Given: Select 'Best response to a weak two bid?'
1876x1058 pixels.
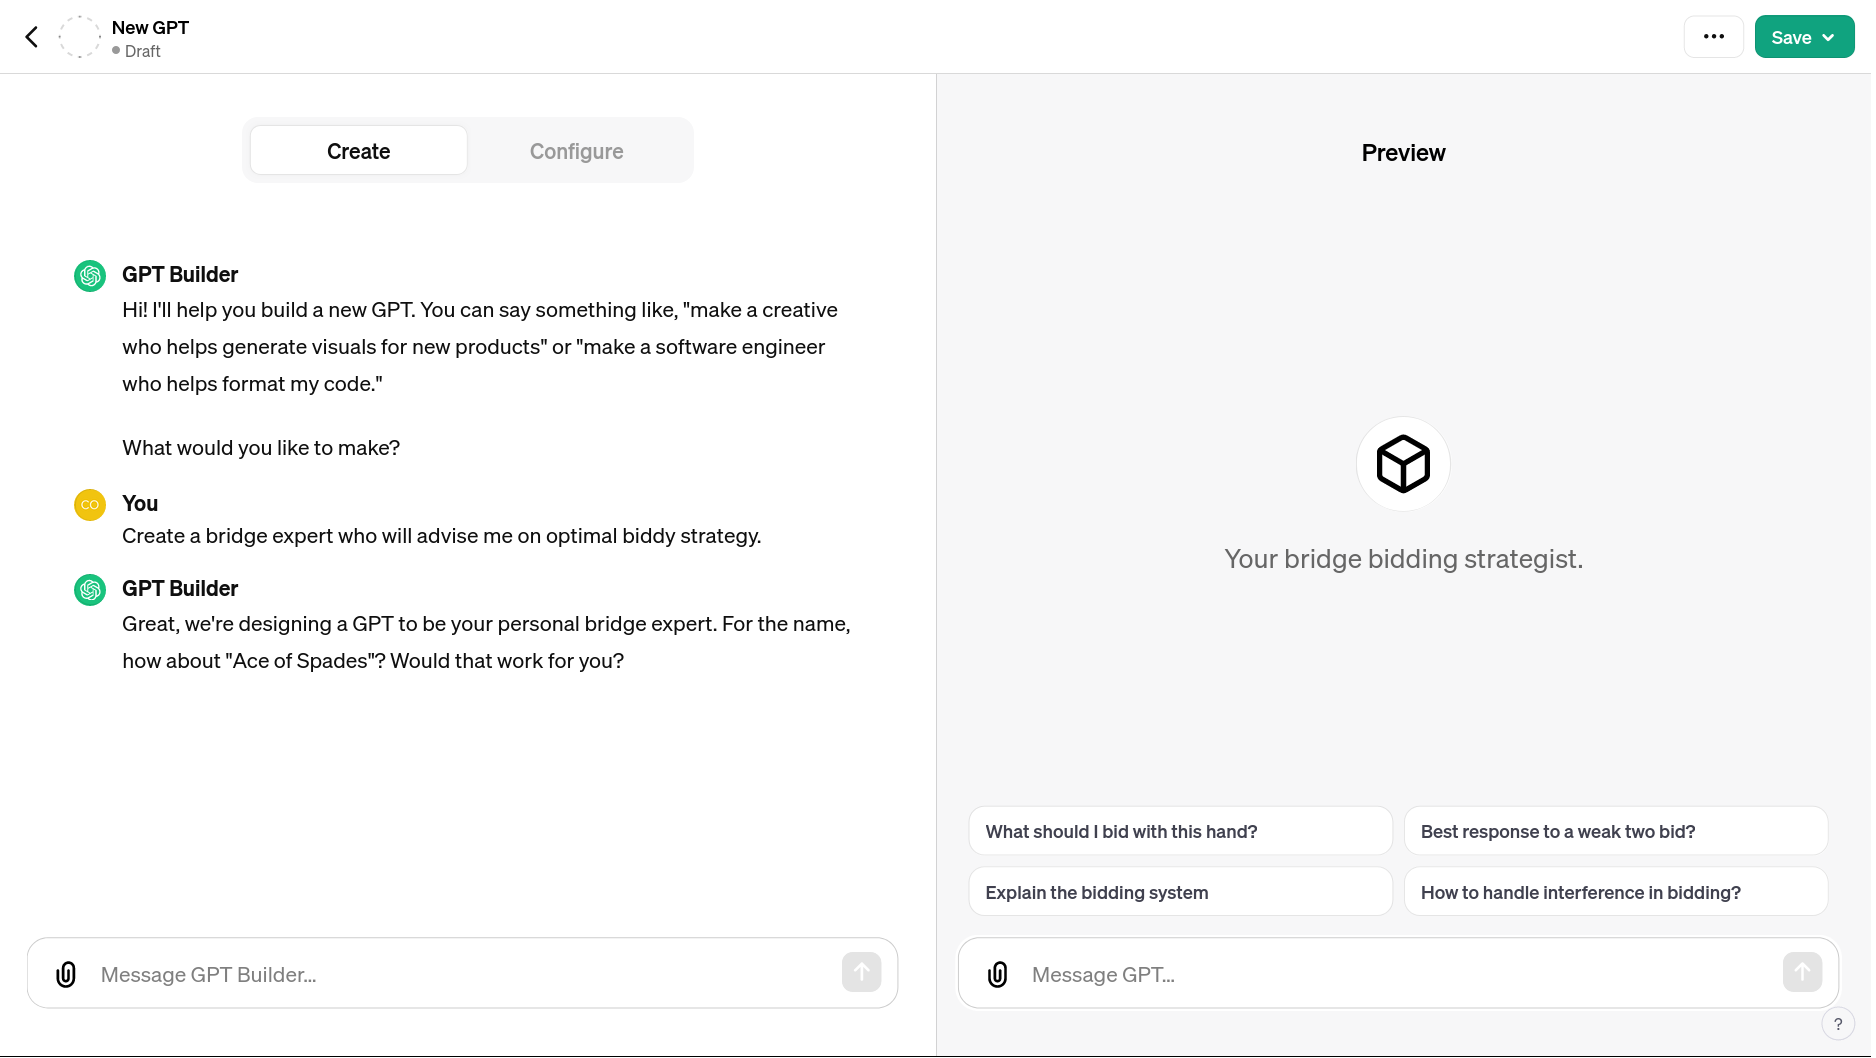Looking at the screenshot, I should (1615, 831).
